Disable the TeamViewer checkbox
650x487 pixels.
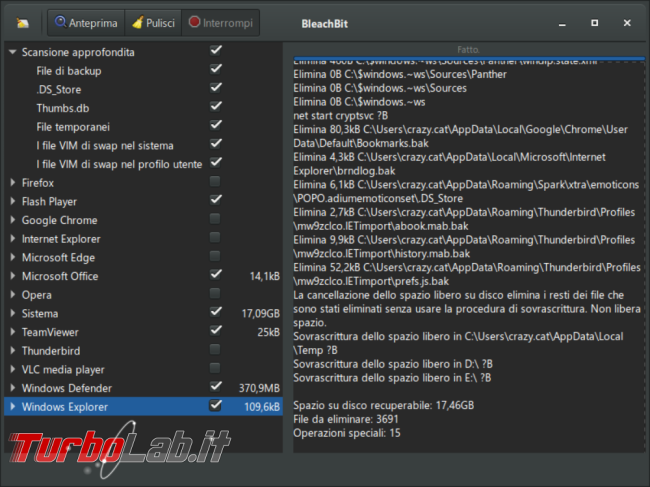pyautogui.click(x=215, y=330)
